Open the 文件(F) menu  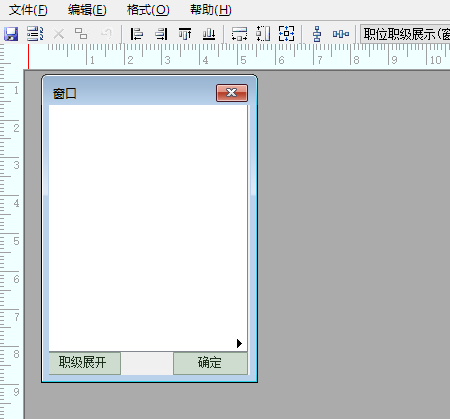(28, 10)
